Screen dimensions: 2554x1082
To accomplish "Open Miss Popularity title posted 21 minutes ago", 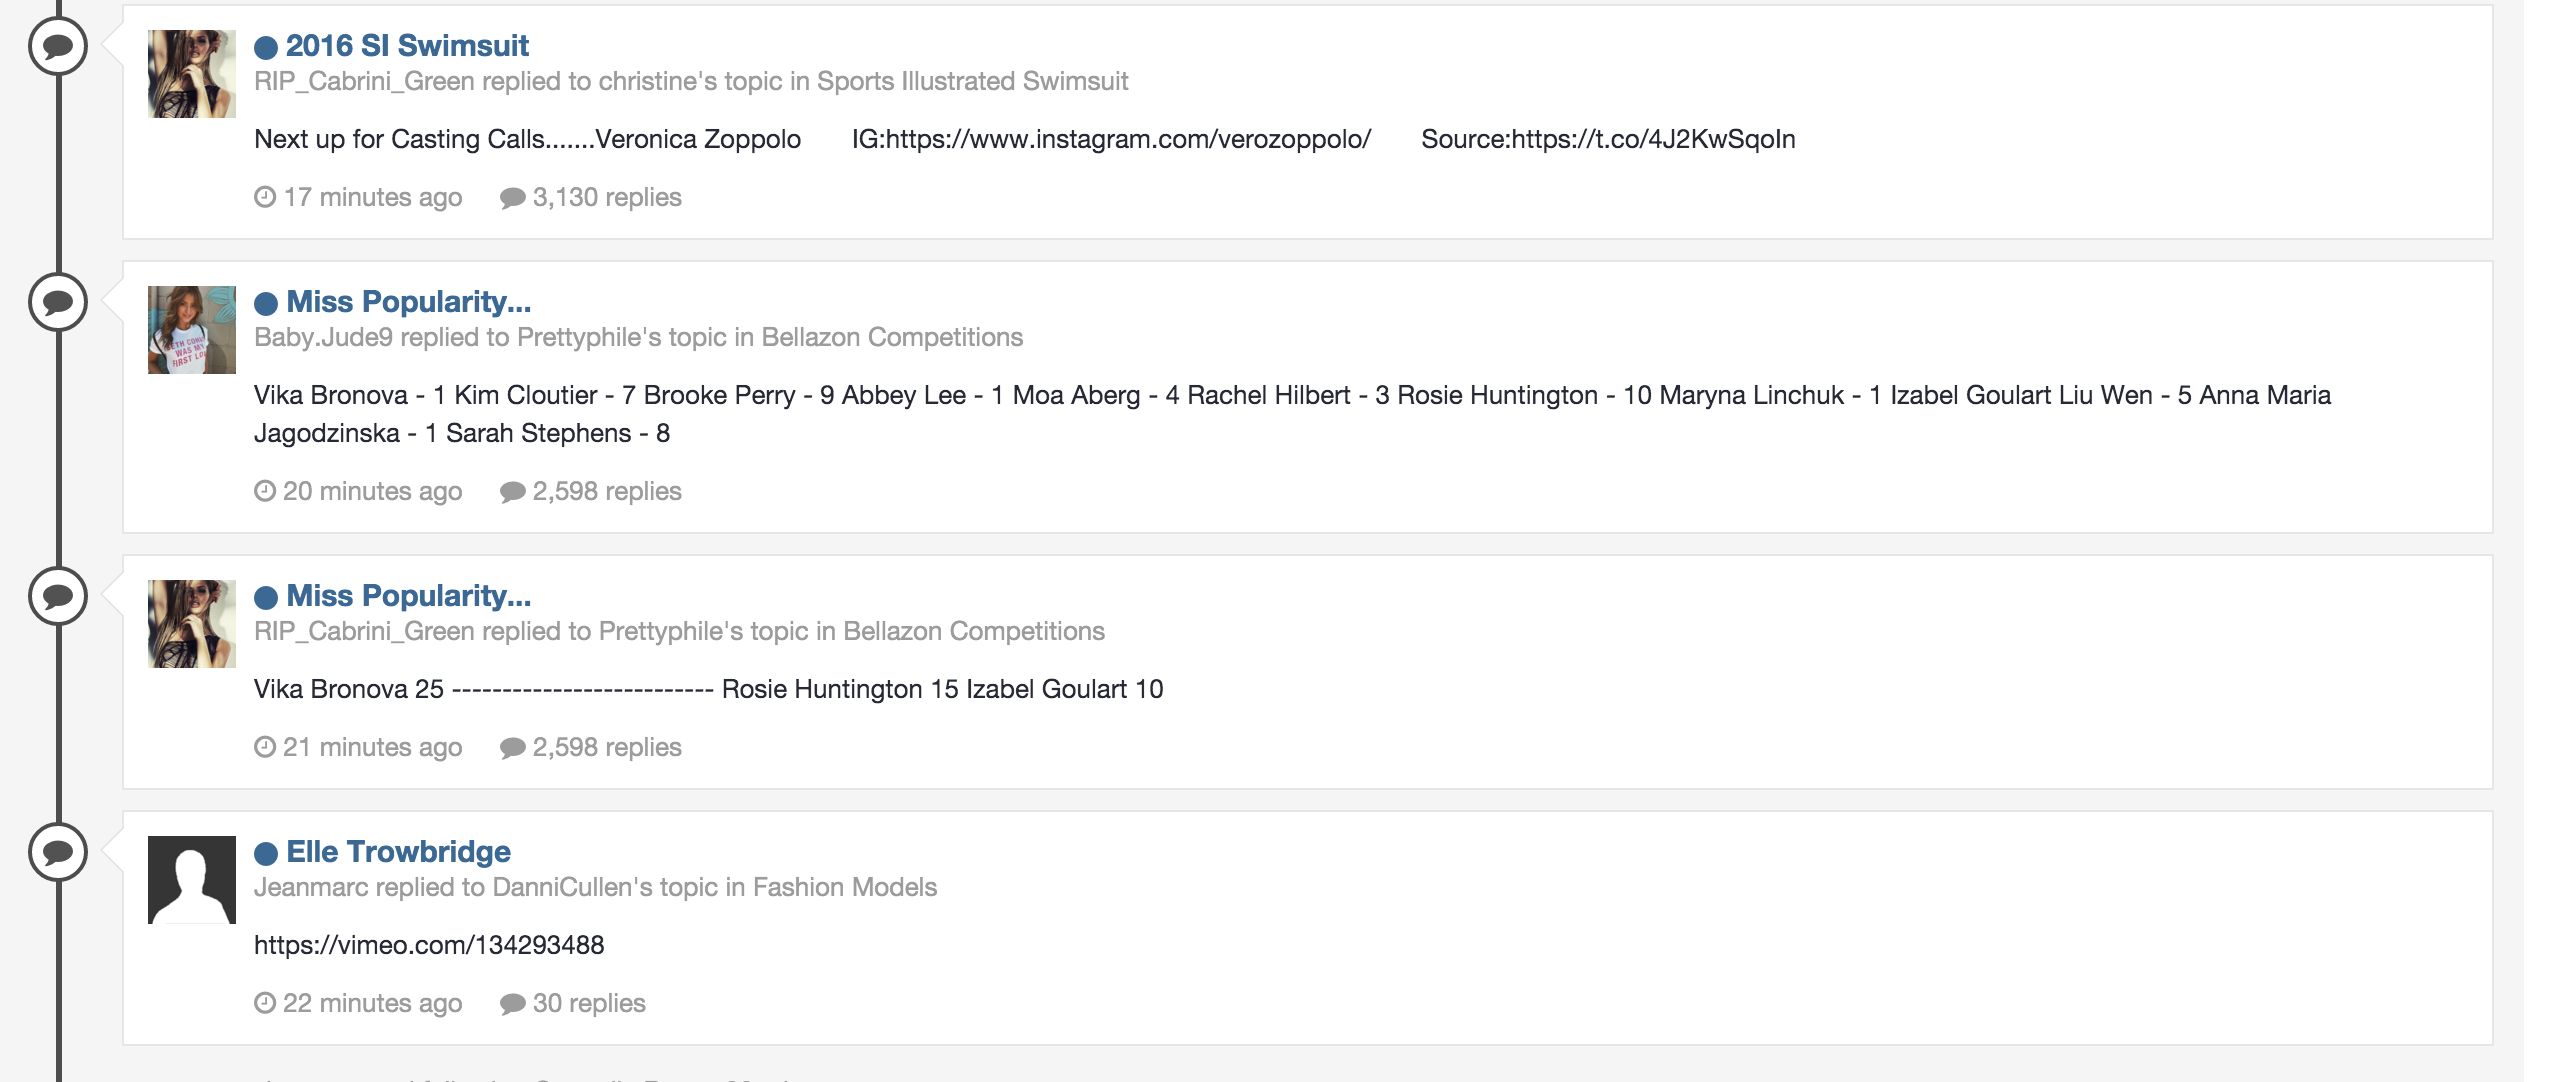I will click(x=408, y=596).
